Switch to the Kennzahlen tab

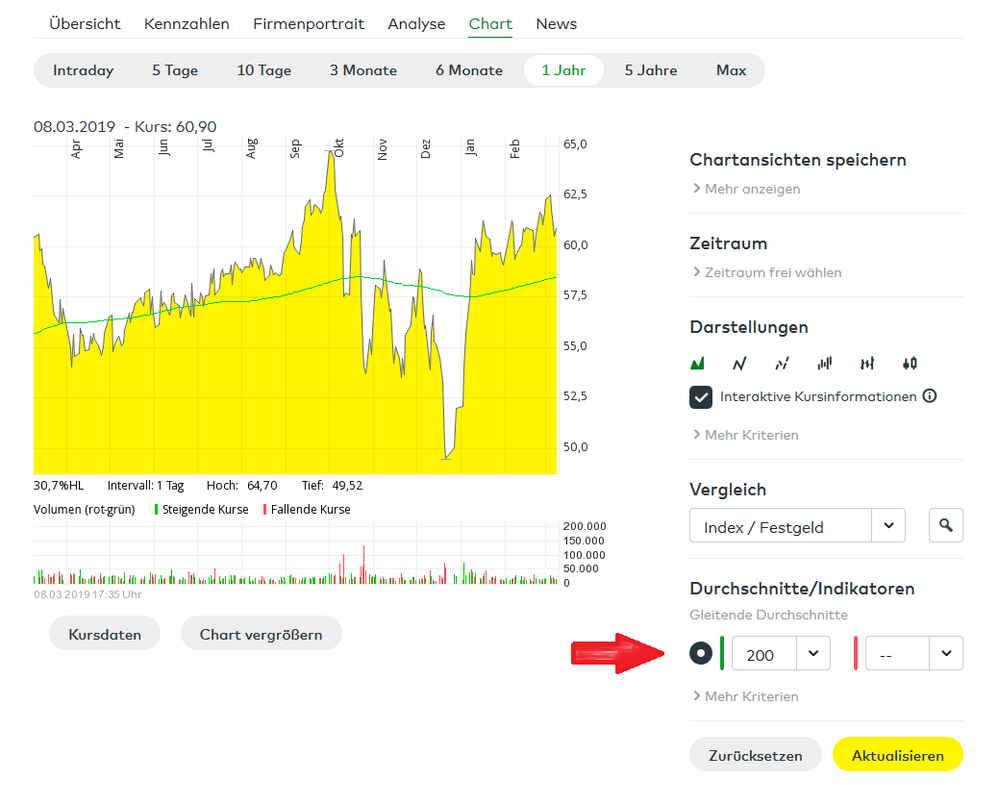tap(186, 23)
